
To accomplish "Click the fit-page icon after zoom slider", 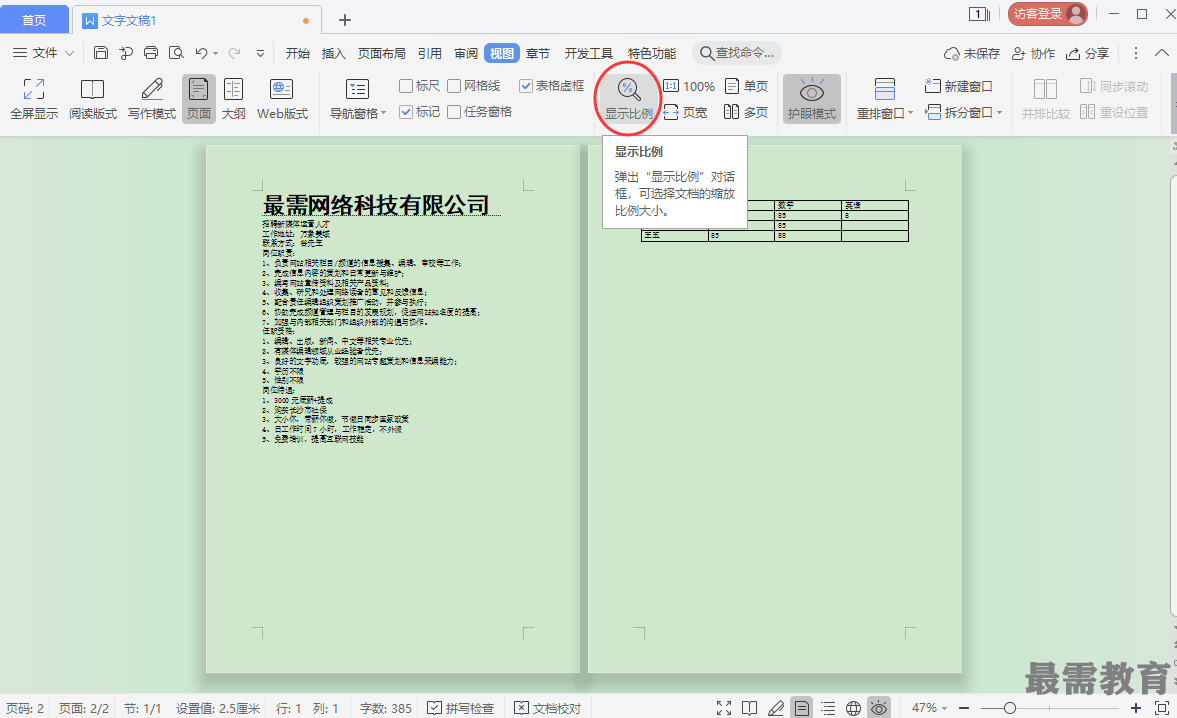I will pyautogui.click(x=1162, y=707).
